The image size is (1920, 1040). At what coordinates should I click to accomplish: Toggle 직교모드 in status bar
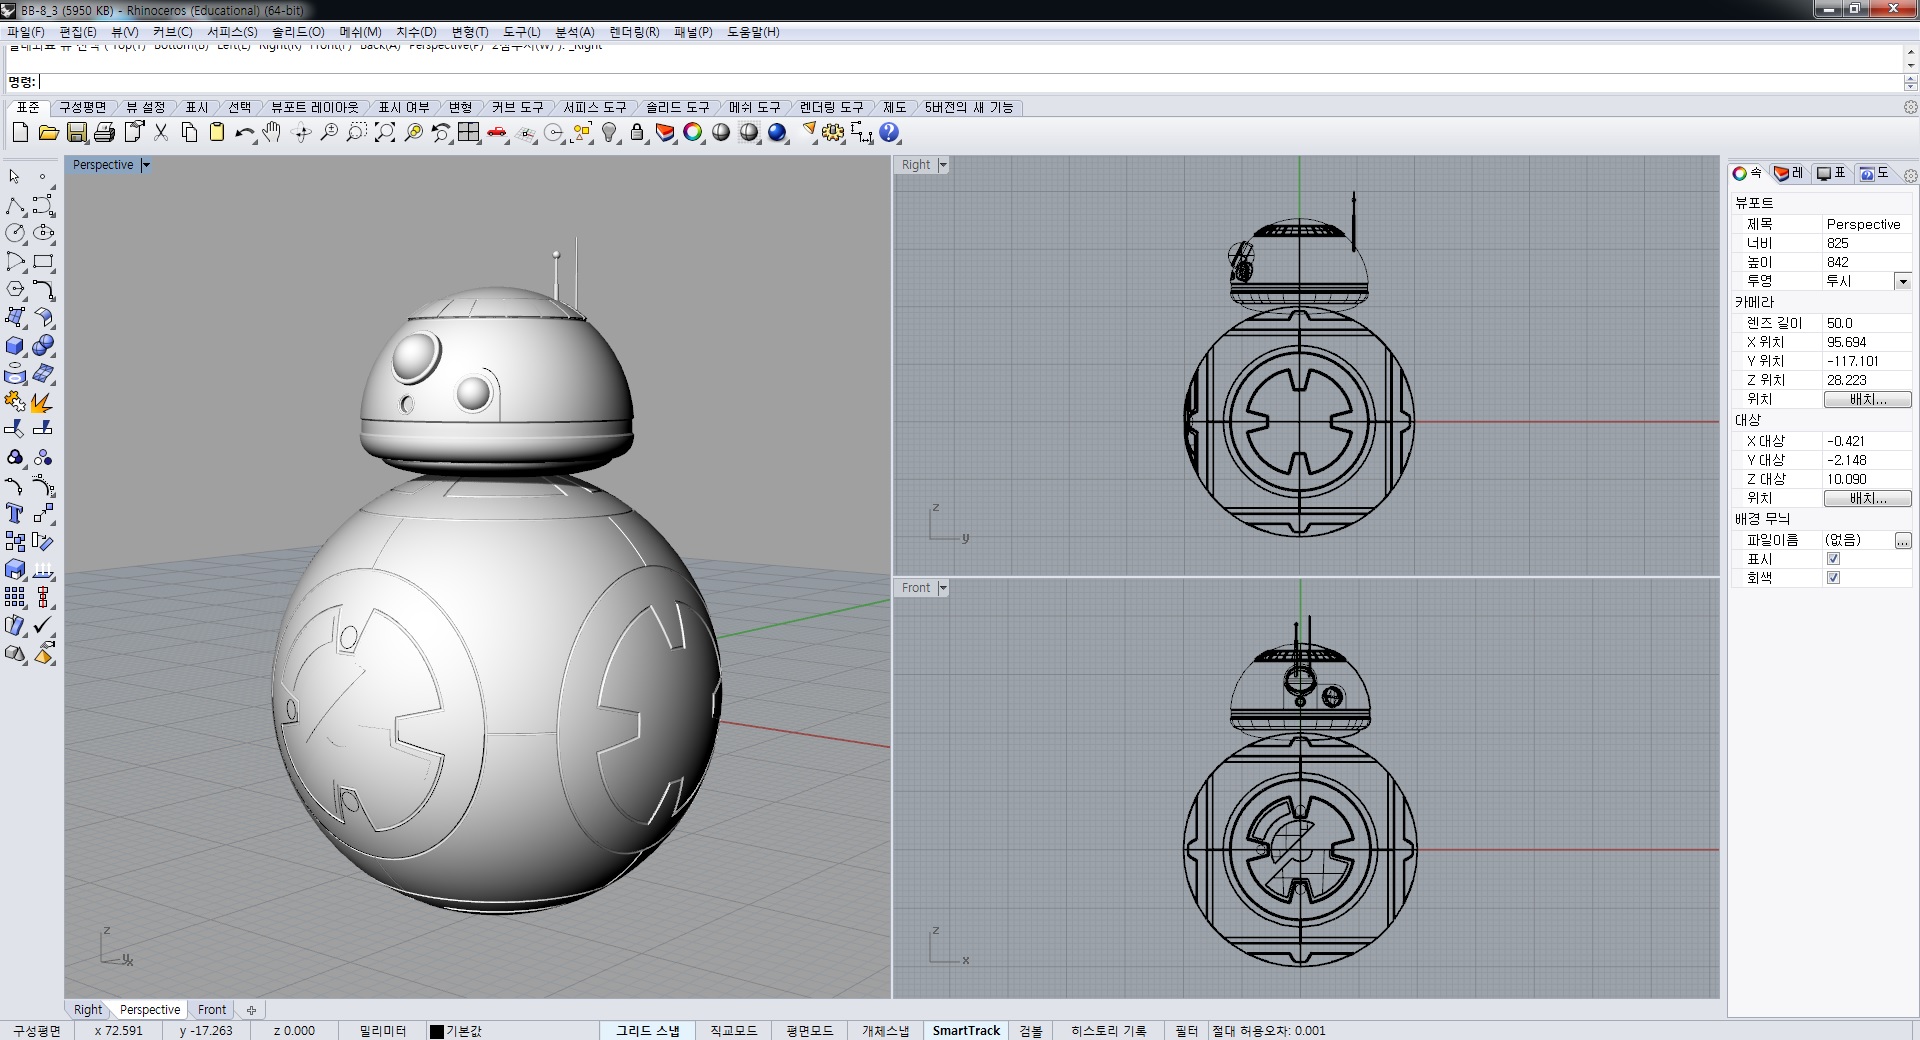(x=734, y=1030)
